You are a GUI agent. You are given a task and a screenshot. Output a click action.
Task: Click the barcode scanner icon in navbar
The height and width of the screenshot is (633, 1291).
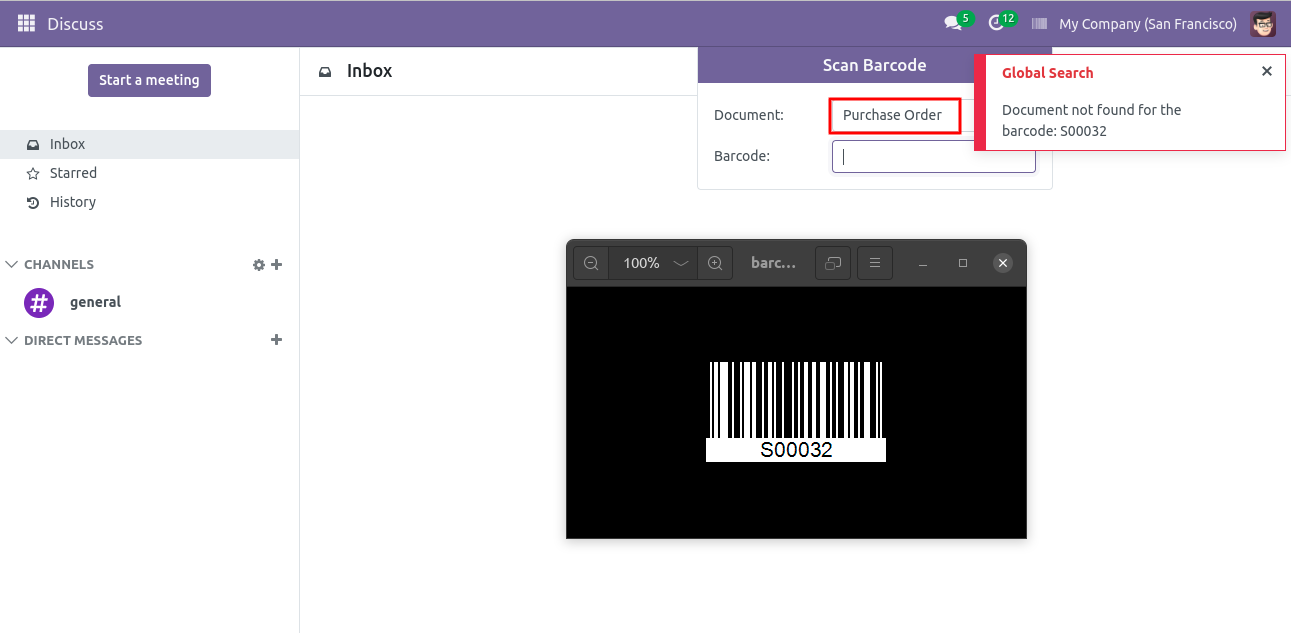pyautogui.click(x=1040, y=24)
